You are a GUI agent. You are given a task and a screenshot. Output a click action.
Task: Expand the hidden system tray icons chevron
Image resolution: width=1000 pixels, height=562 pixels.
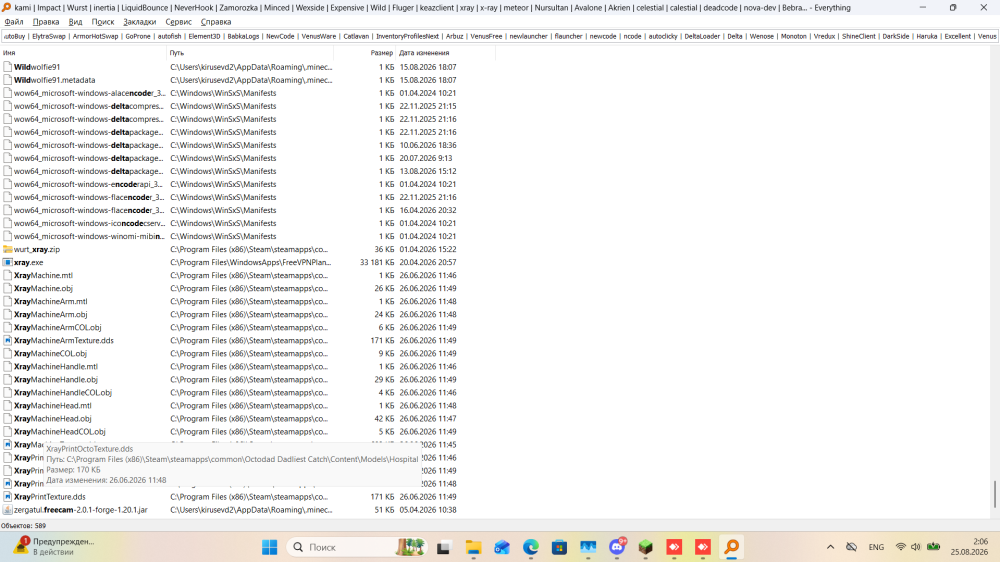click(830, 547)
